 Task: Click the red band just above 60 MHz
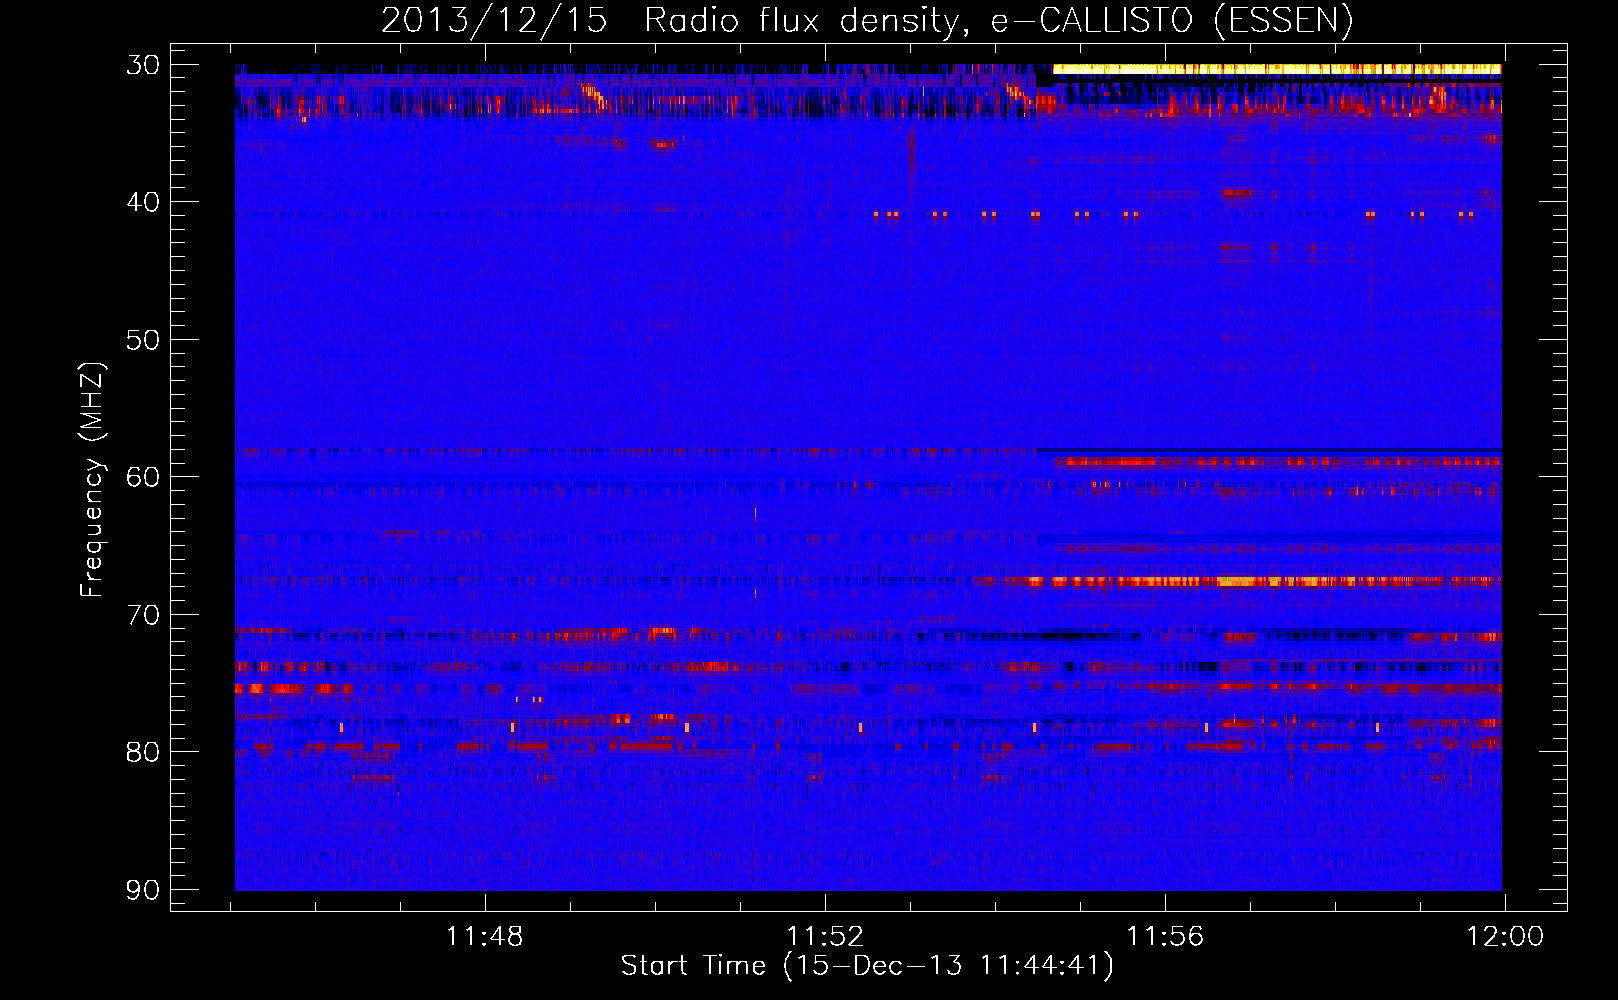[x=1278, y=462]
